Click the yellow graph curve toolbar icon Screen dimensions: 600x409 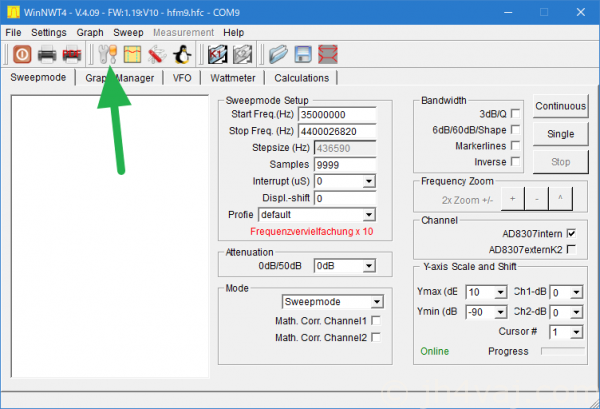coord(132,54)
